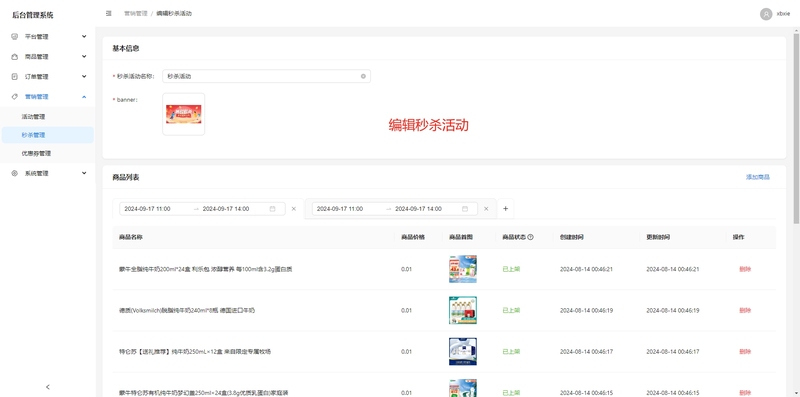The width and height of the screenshot is (800, 397).
Task: Clear the 秒杀活动名称 field with clear icon
Action: pos(363,76)
